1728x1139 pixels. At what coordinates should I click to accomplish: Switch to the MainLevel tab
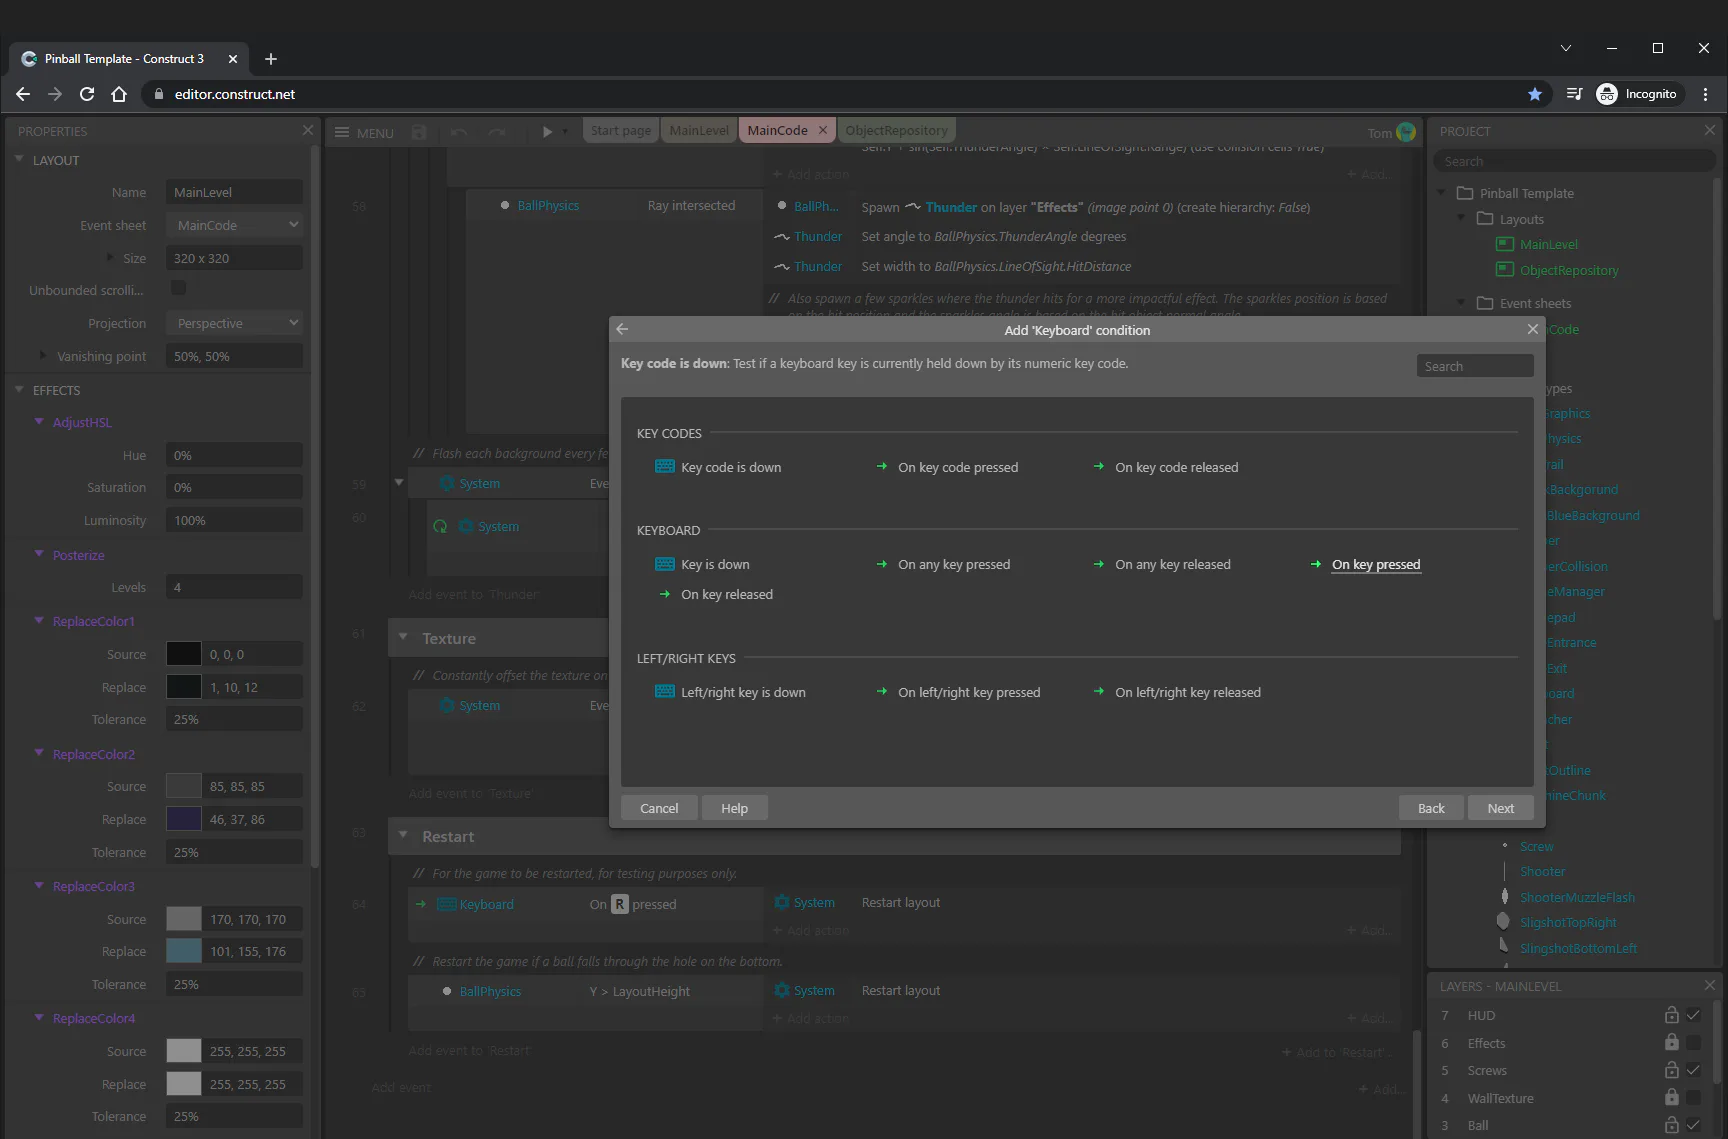click(699, 130)
